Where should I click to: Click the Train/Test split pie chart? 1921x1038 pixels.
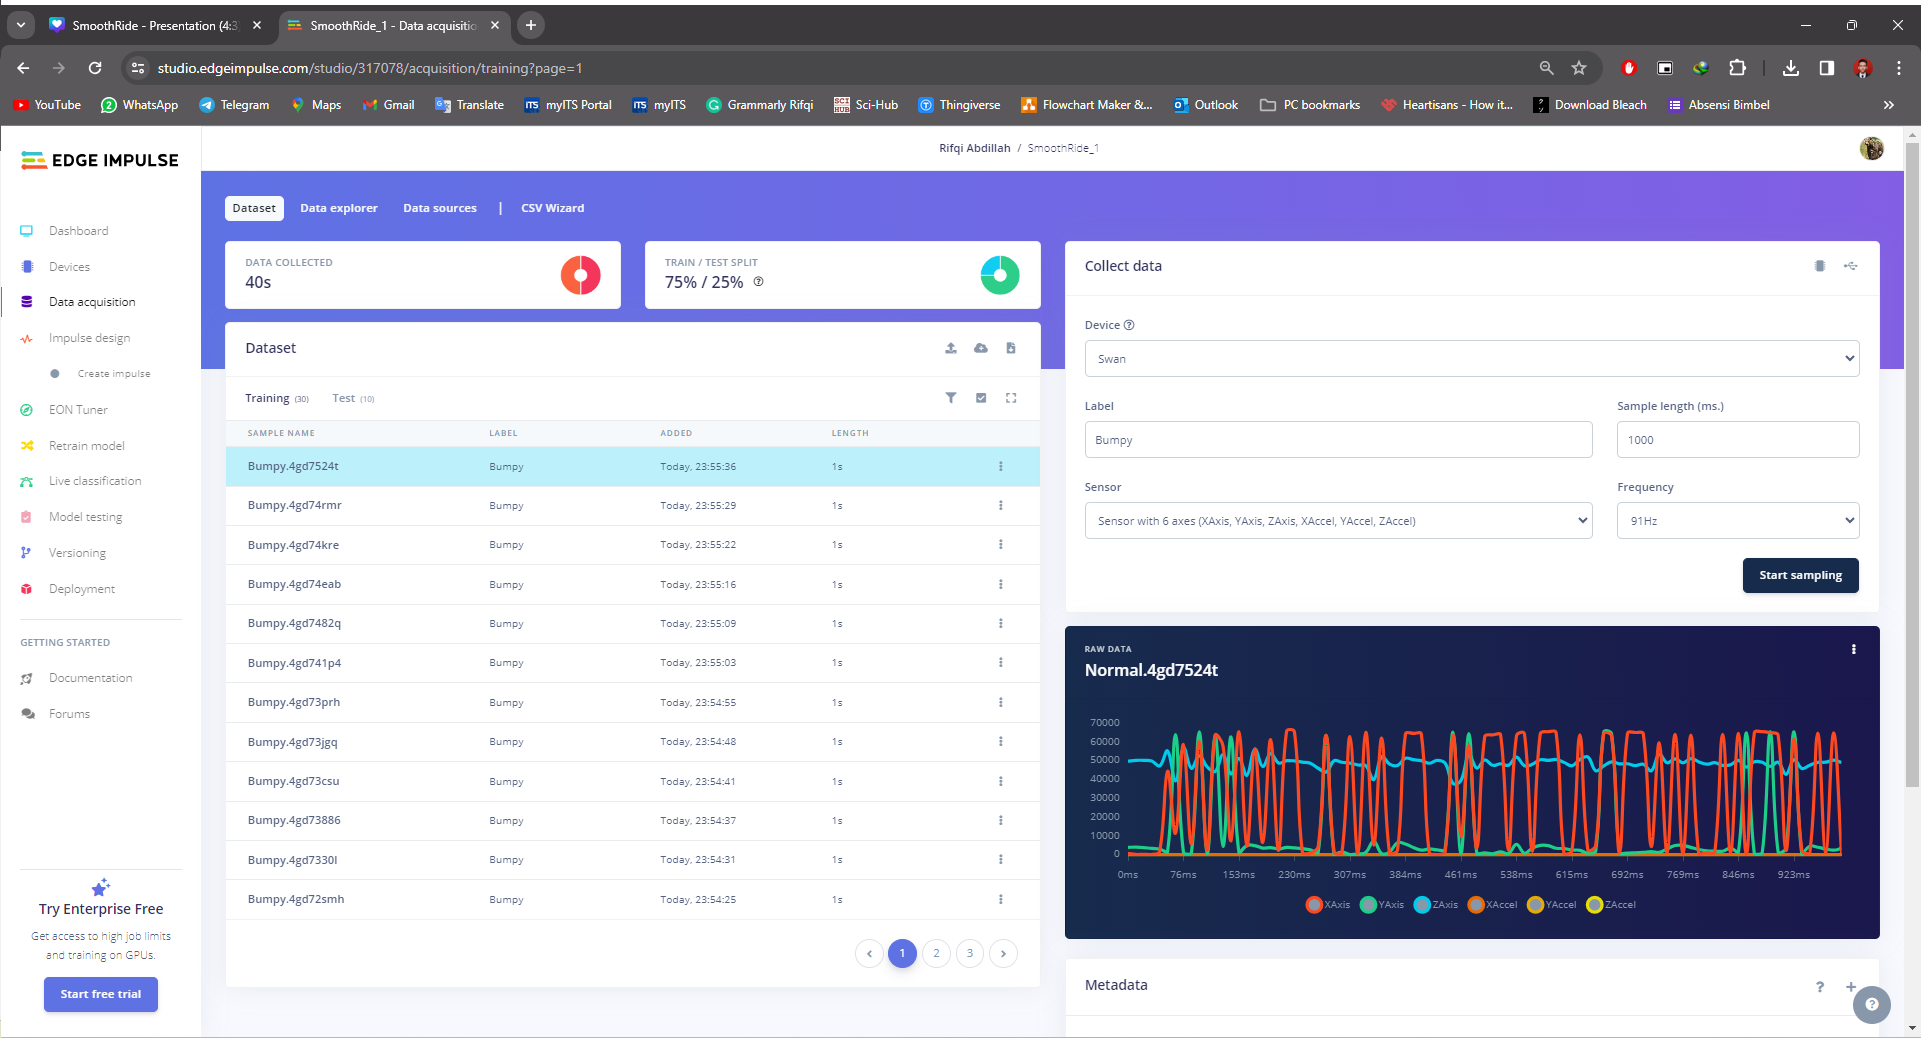pyautogui.click(x=1000, y=275)
